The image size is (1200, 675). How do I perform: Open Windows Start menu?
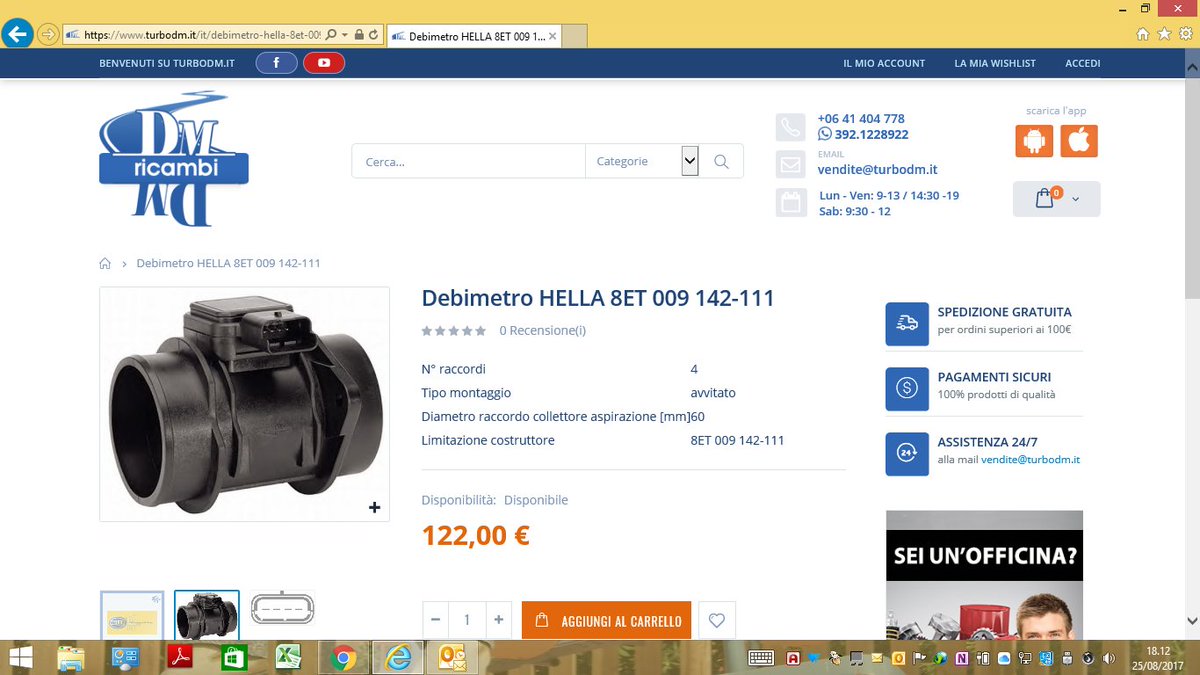[19, 657]
